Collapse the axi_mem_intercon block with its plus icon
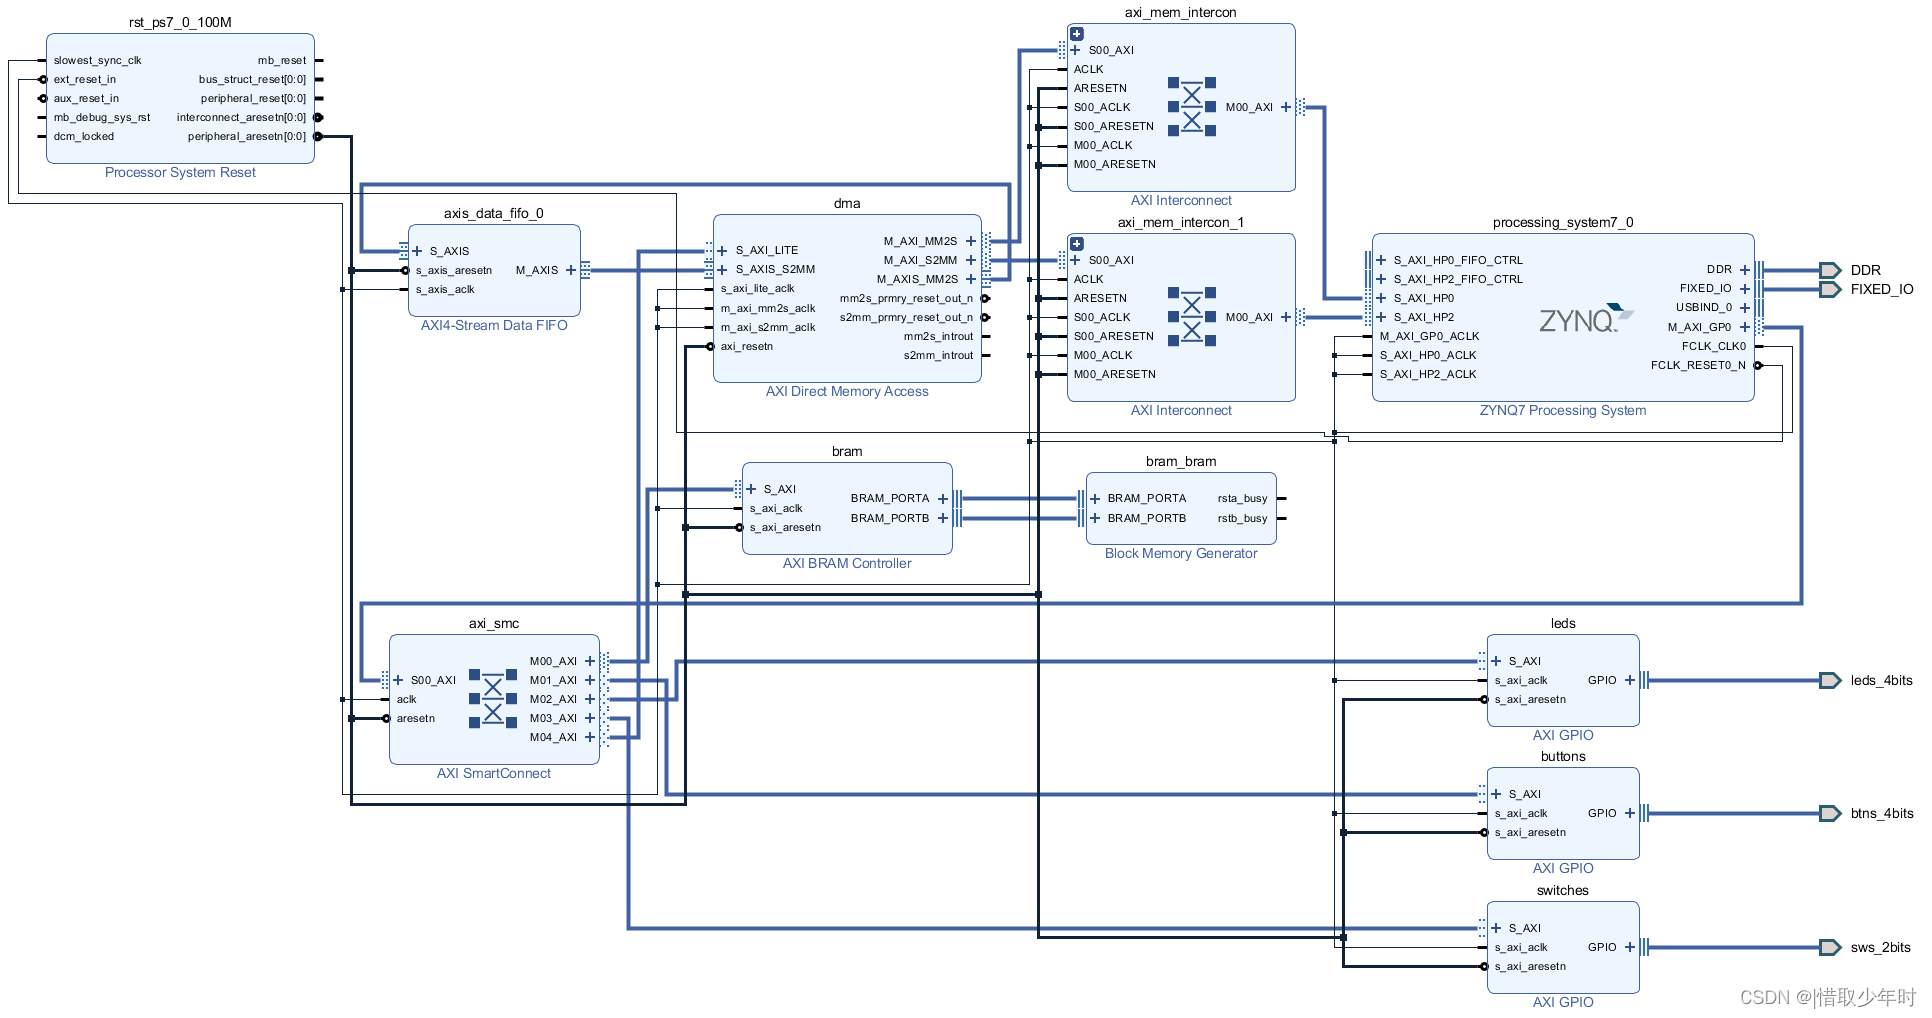This screenshot has height=1018, width=1932. click(1077, 34)
